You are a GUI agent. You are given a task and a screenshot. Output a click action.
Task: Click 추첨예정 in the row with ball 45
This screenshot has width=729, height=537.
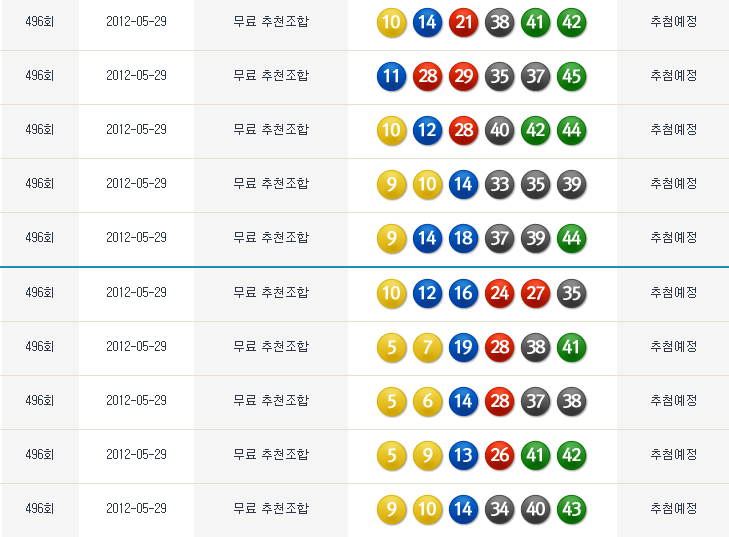coord(674,75)
